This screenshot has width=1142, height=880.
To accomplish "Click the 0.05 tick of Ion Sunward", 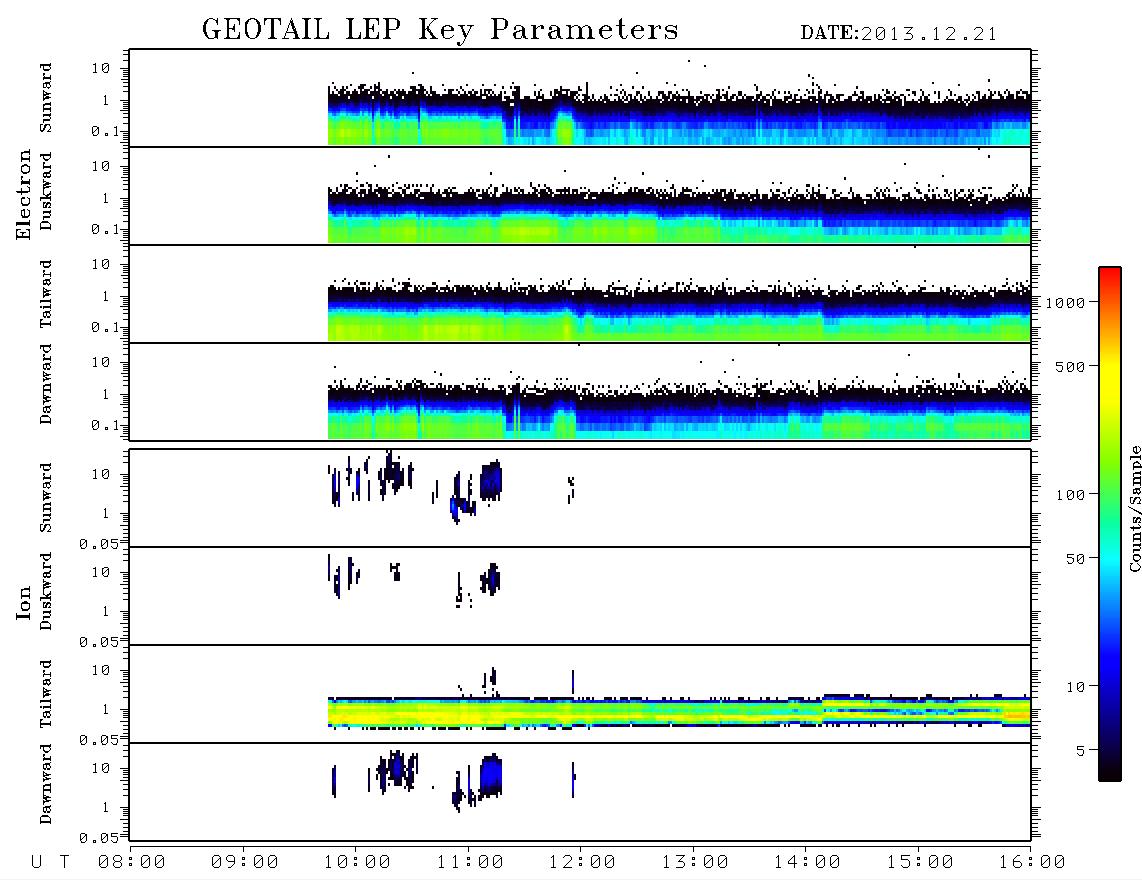I will pyautogui.click(x=99, y=544).
